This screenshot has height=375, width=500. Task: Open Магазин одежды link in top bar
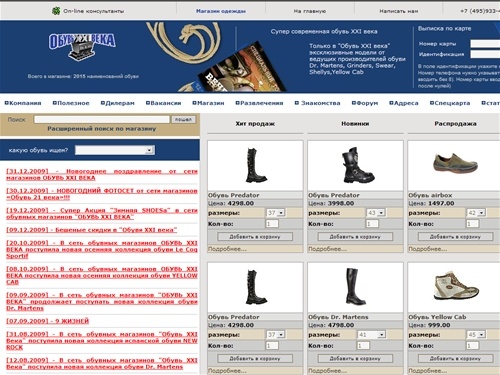pyautogui.click(x=221, y=11)
